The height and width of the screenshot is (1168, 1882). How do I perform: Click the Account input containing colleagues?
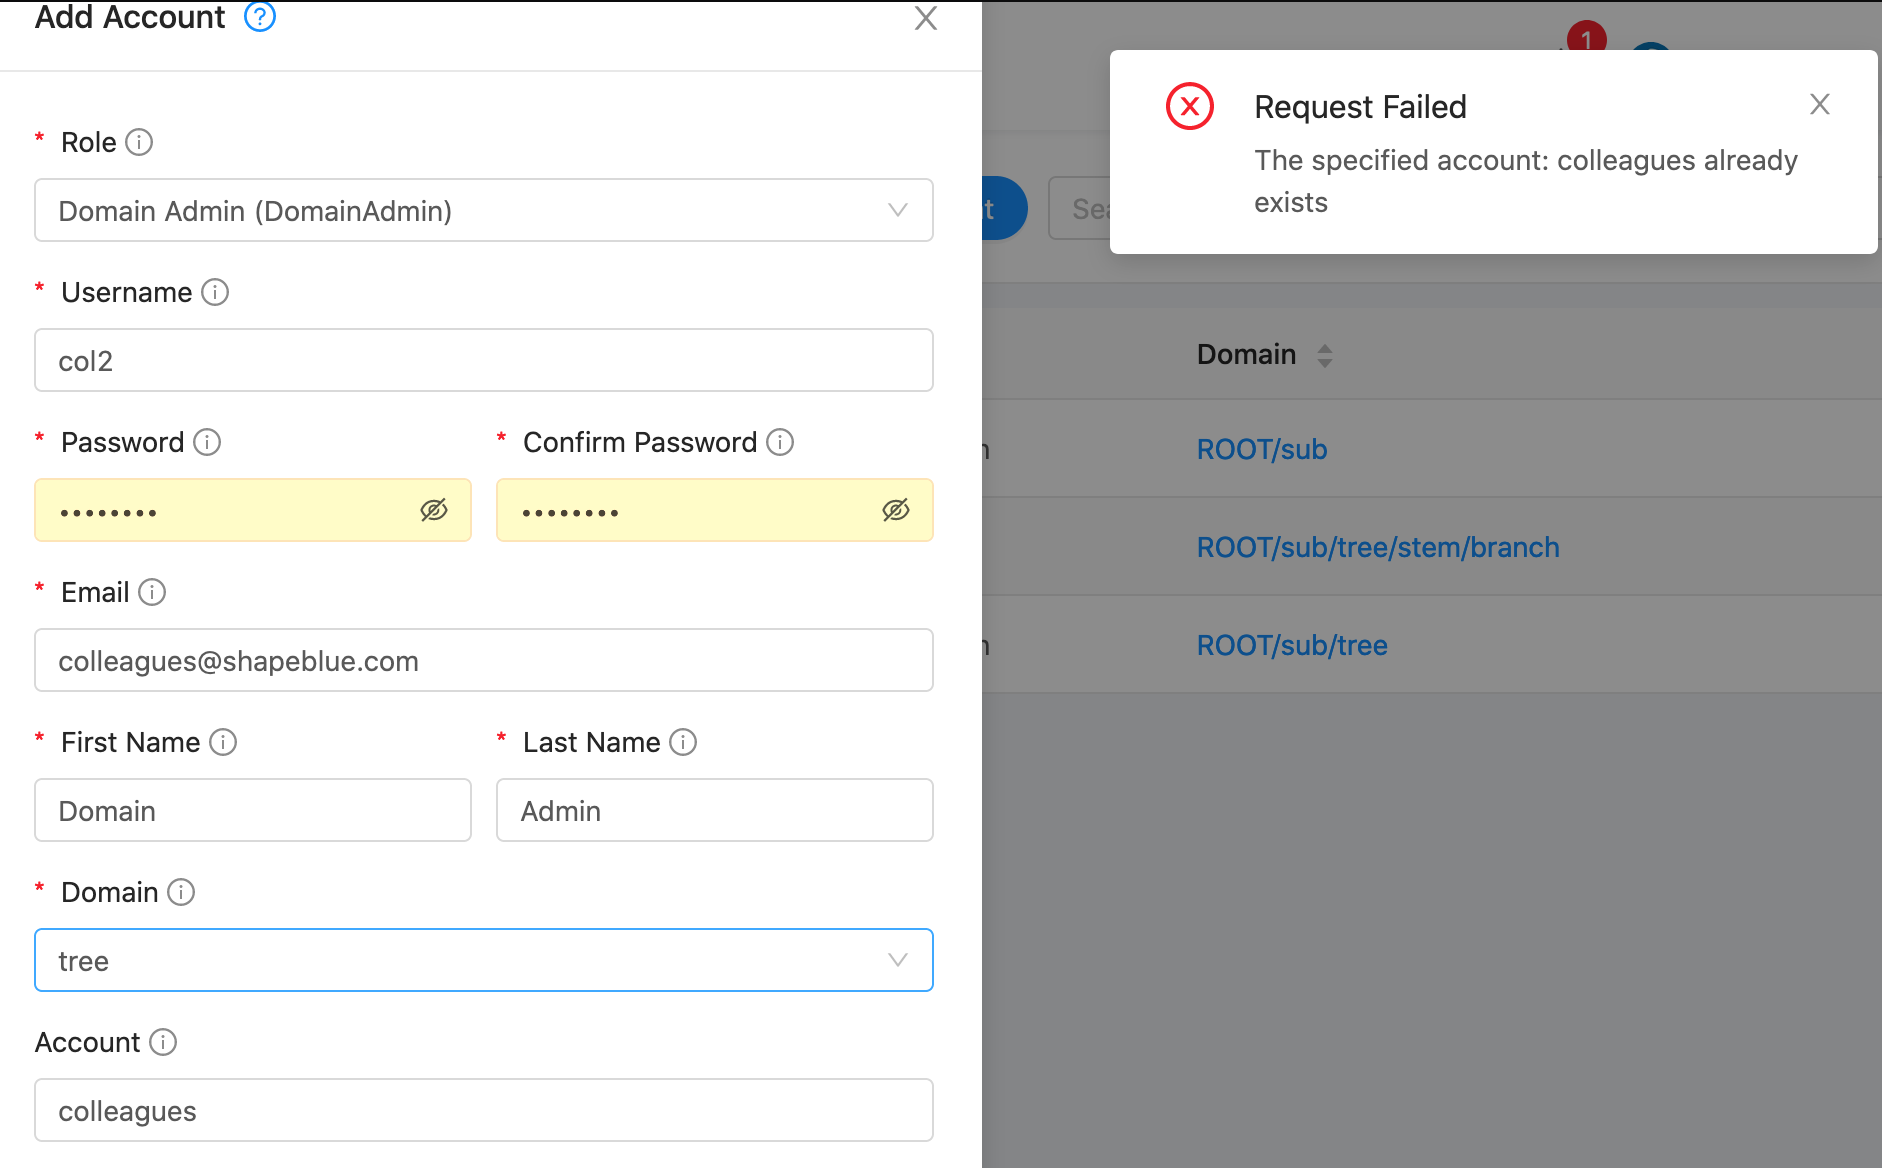pos(484,1110)
